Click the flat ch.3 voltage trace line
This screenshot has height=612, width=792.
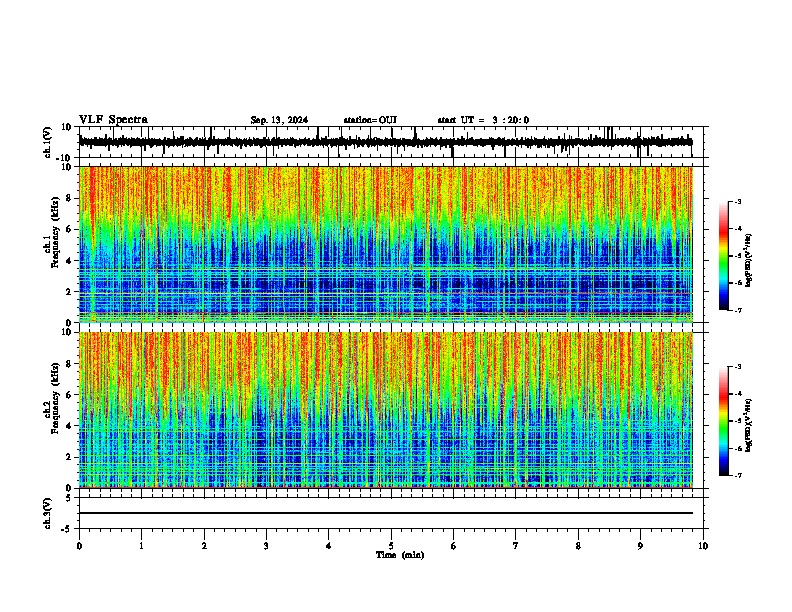[x=386, y=513]
